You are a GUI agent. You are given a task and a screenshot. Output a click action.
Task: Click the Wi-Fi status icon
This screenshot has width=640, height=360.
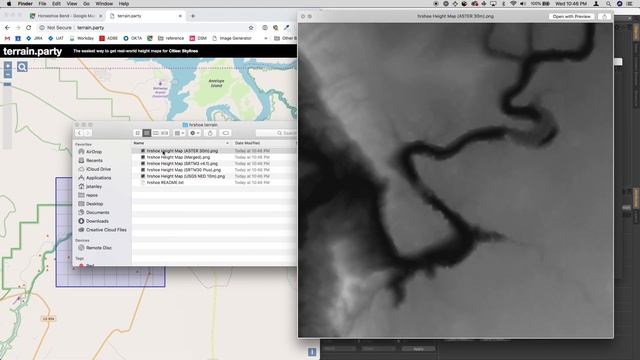[513, 4]
